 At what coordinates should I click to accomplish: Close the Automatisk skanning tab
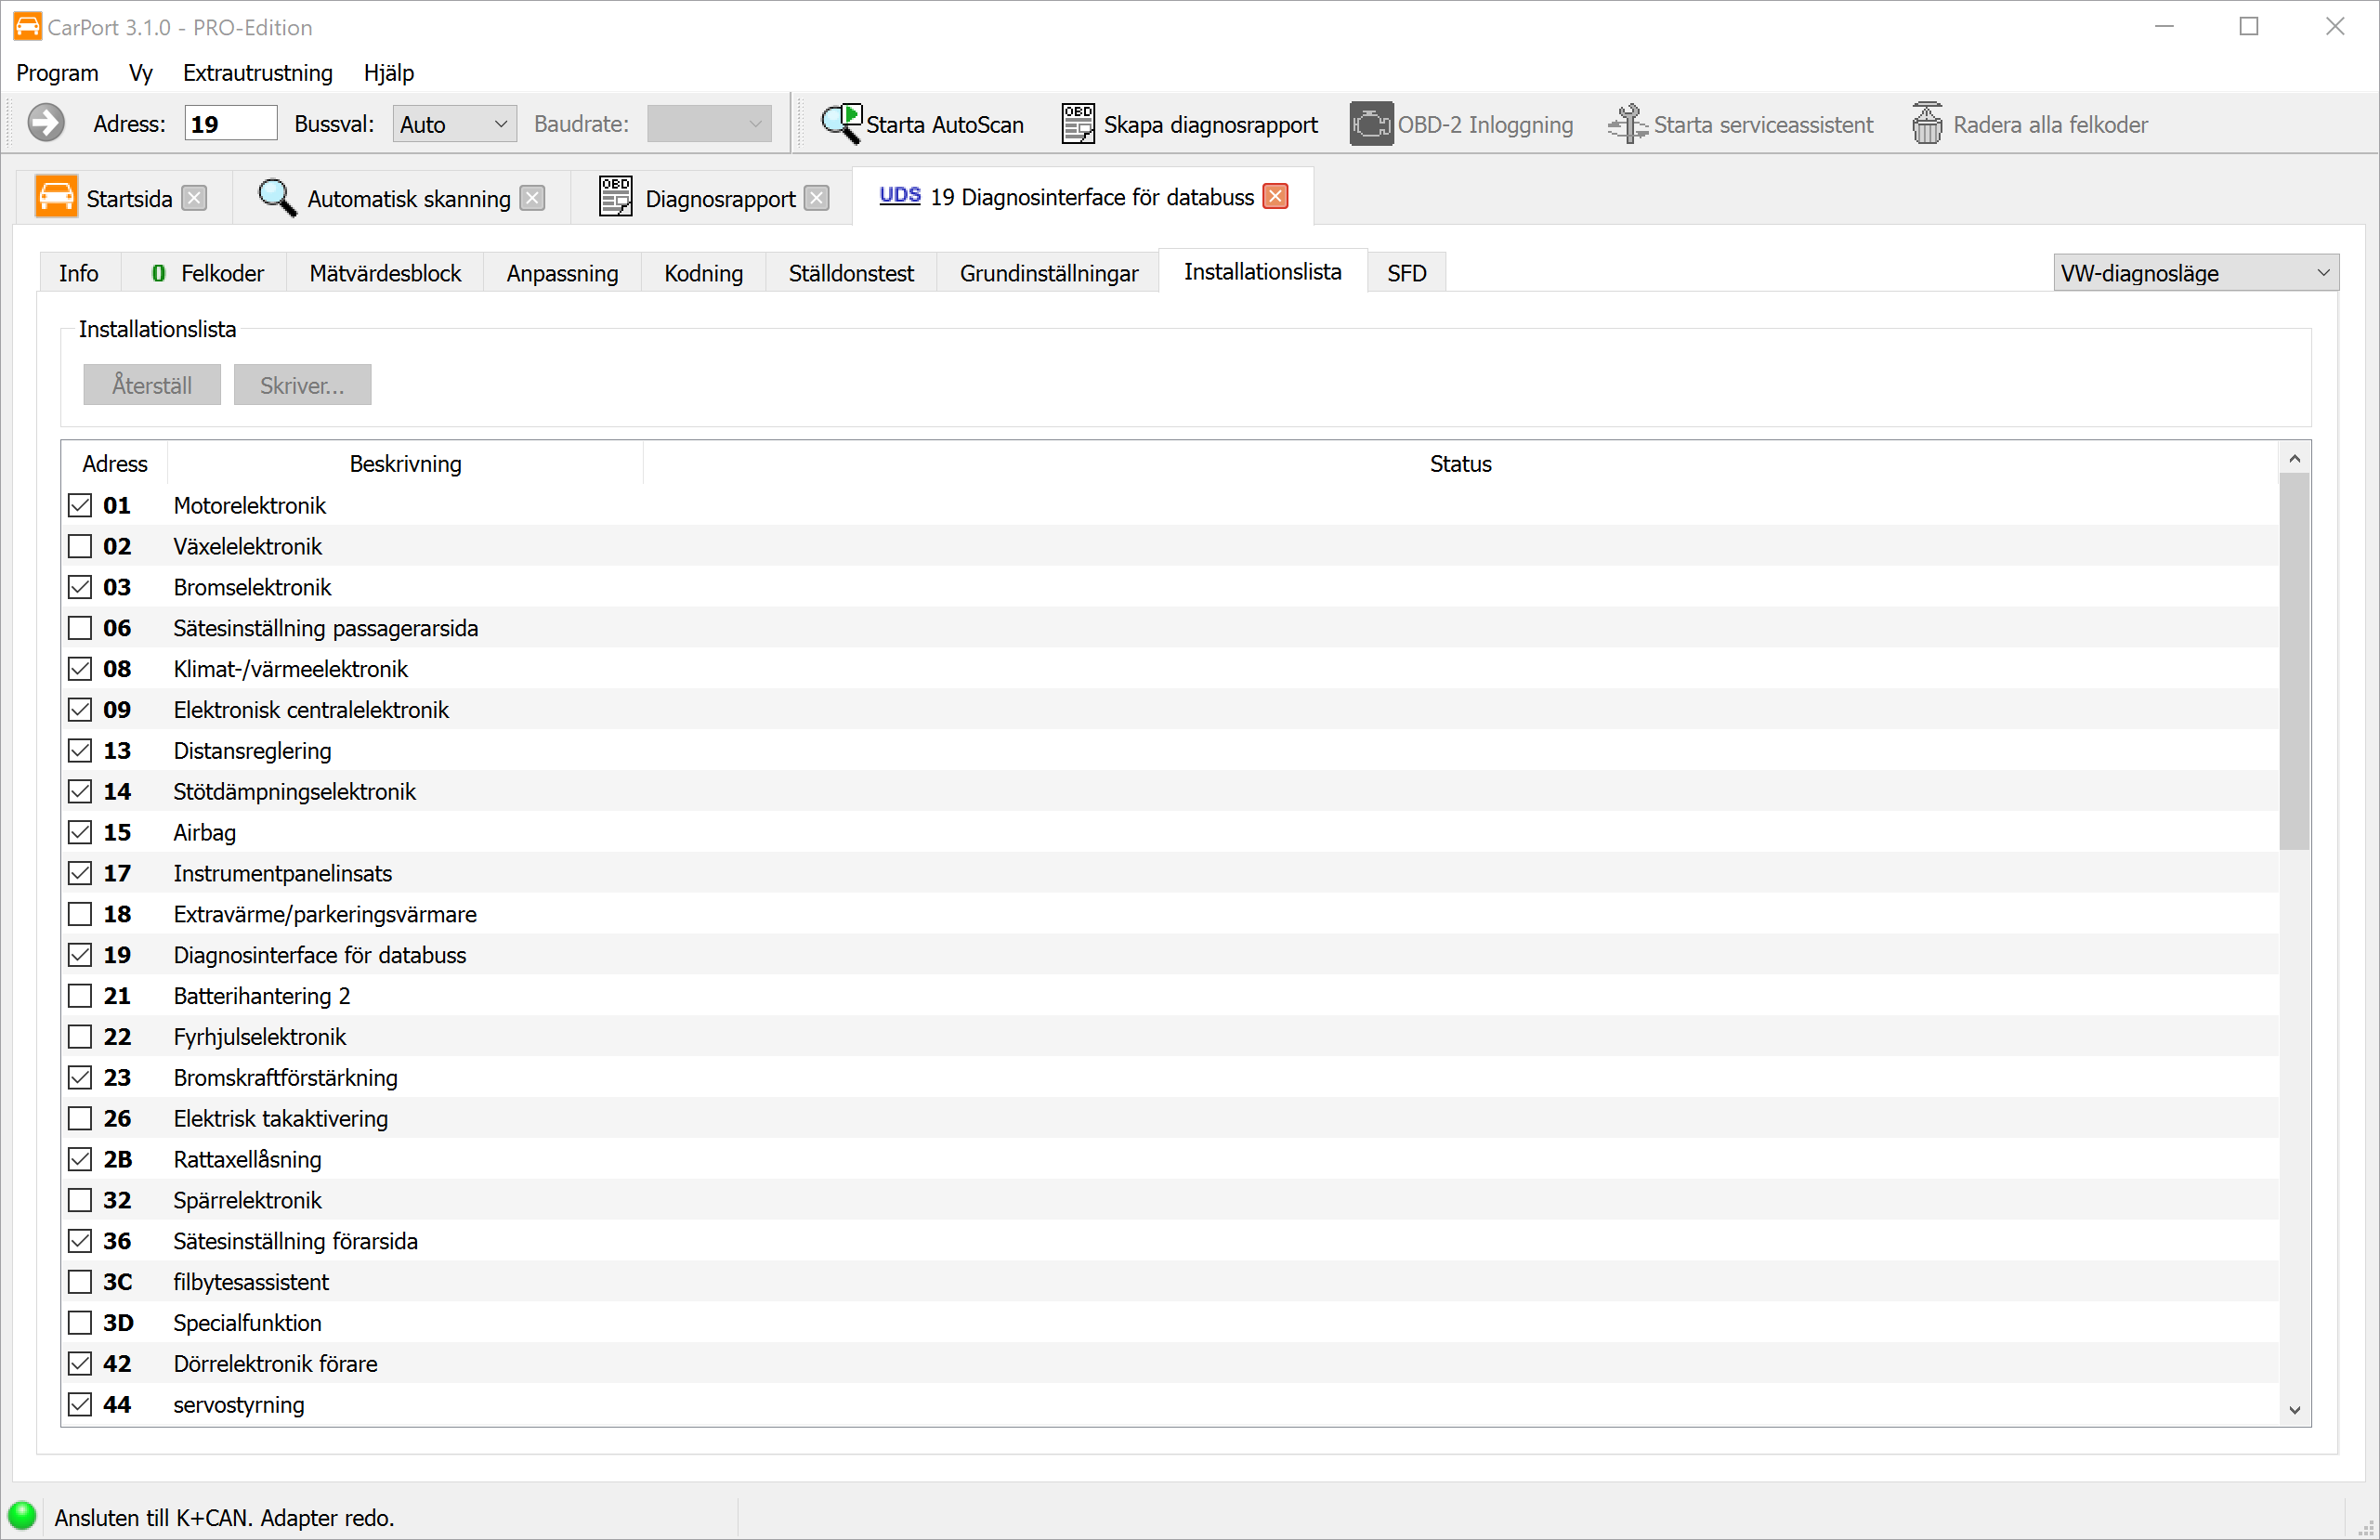click(533, 198)
